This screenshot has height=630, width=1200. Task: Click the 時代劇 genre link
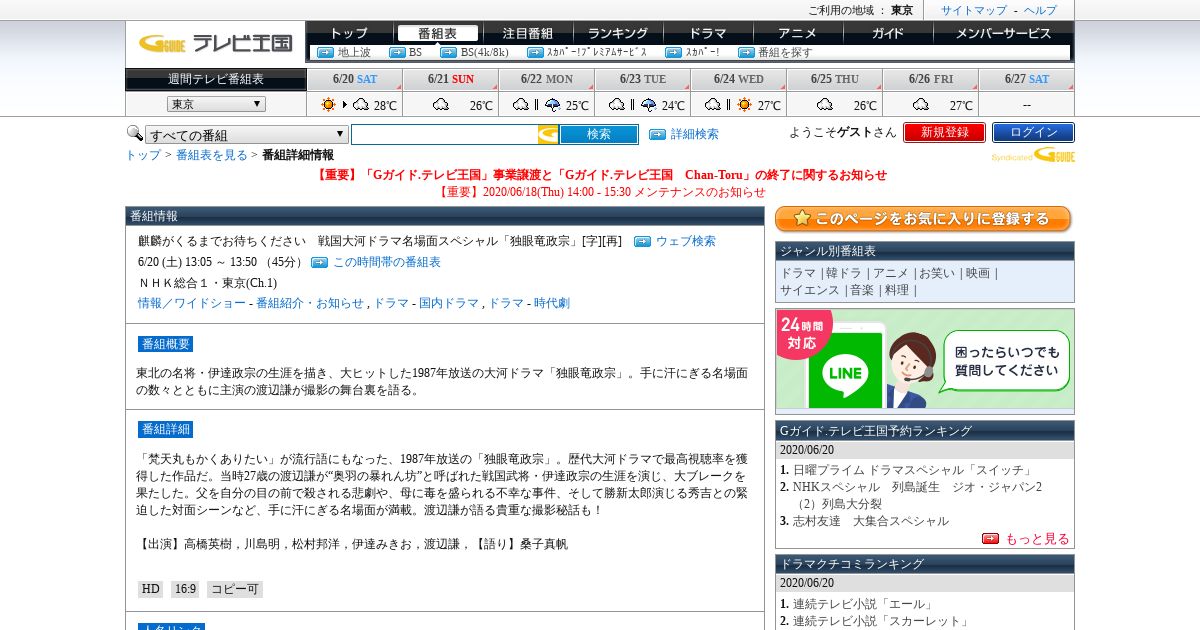tap(552, 303)
